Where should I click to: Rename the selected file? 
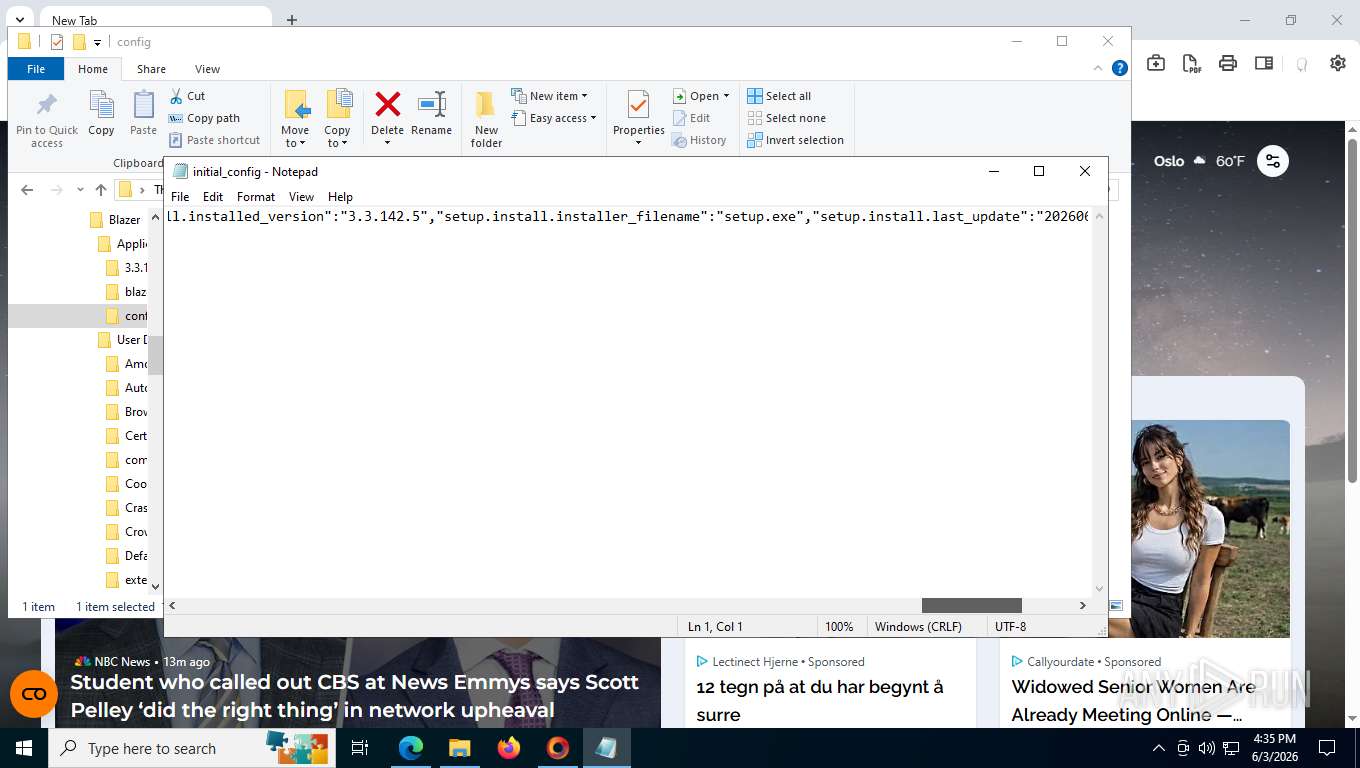(x=431, y=113)
